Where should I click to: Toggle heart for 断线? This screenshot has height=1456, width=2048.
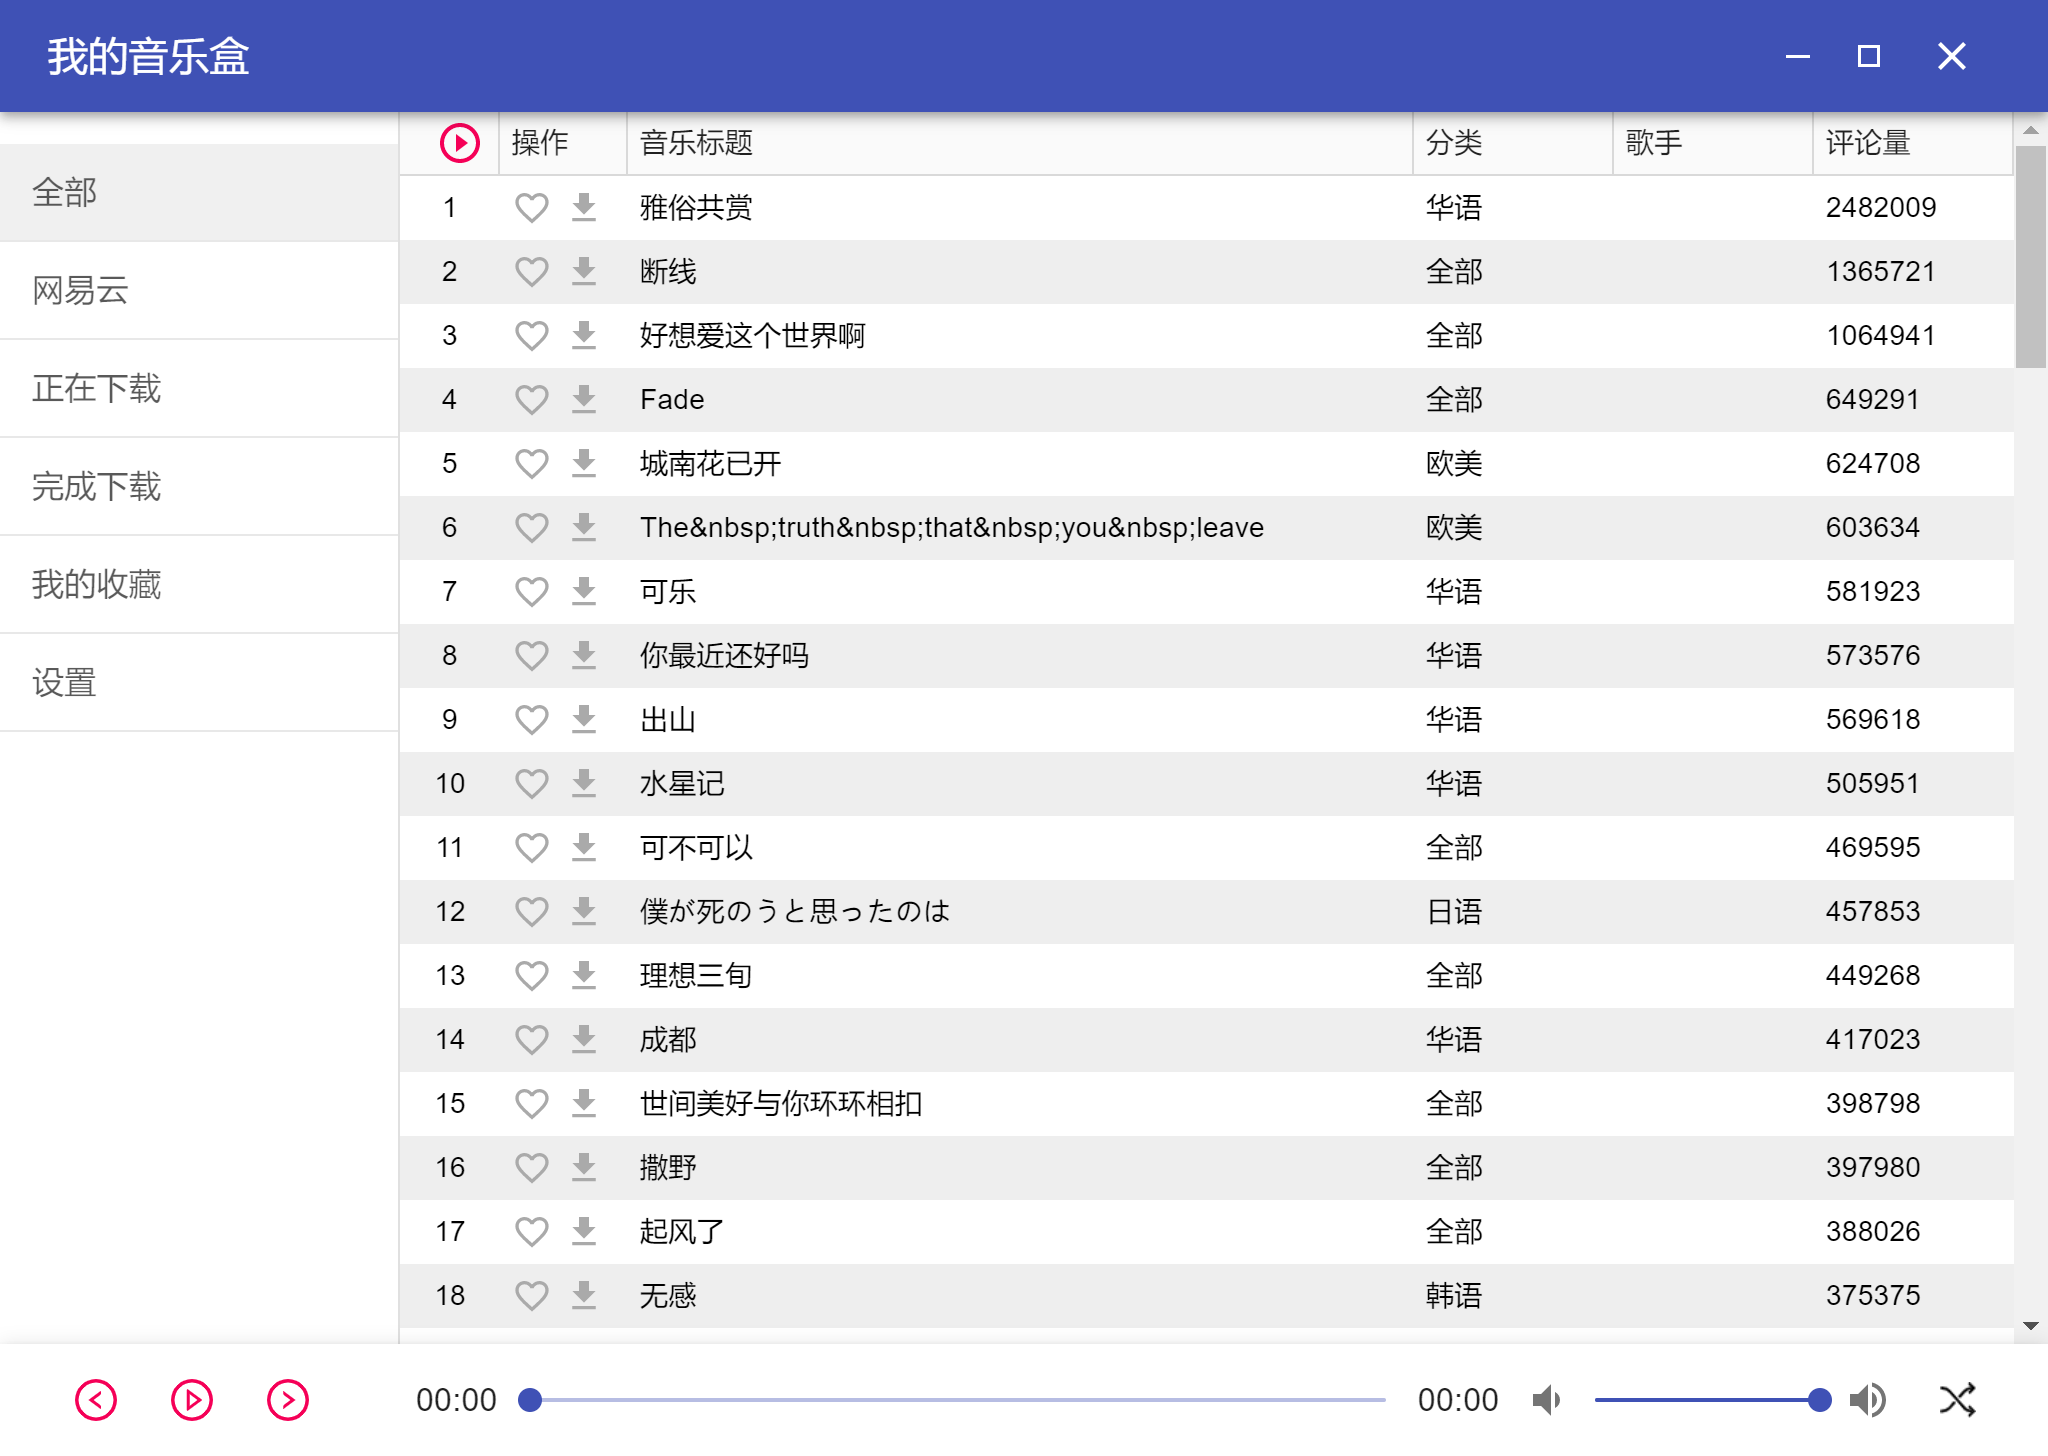pos(531,271)
